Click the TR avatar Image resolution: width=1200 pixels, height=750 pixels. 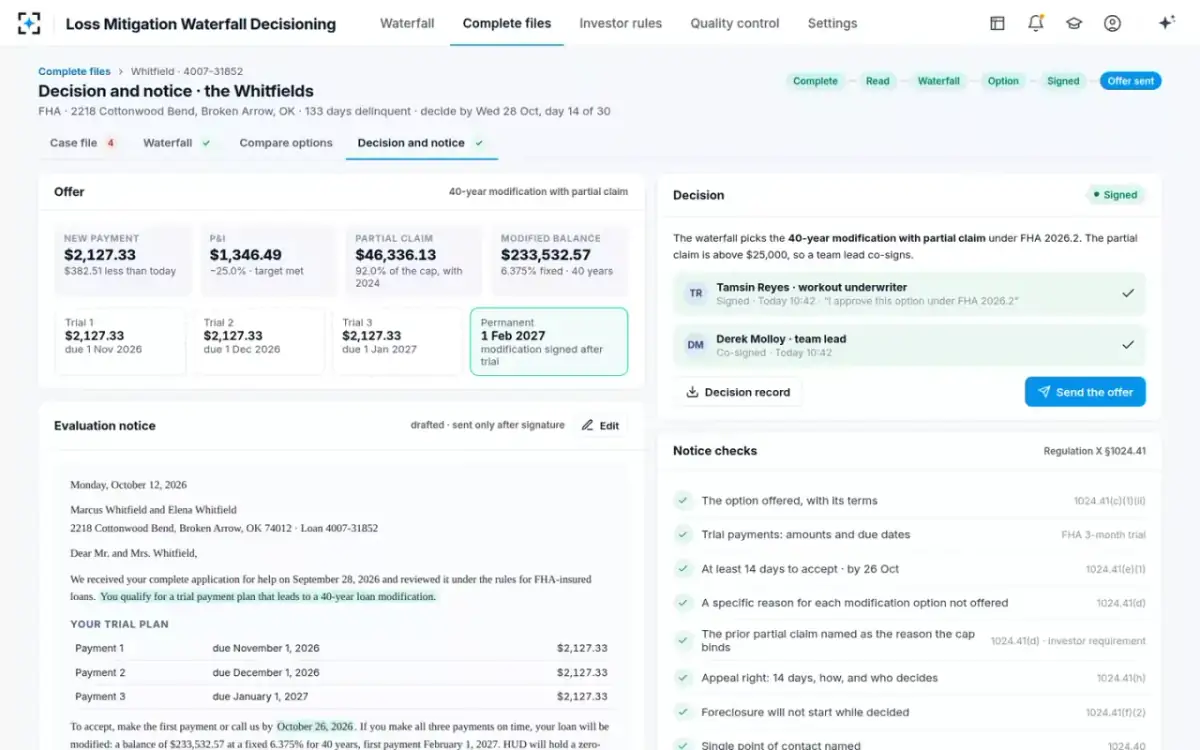point(695,294)
